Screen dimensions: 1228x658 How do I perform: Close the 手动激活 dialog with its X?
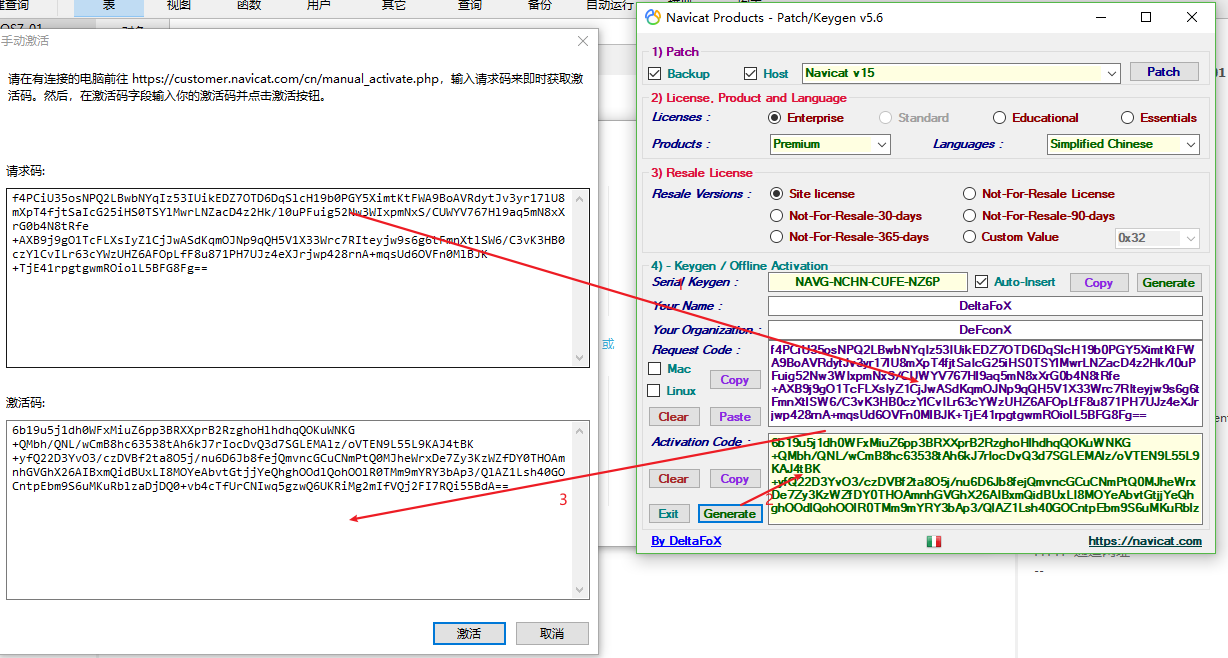tap(583, 41)
